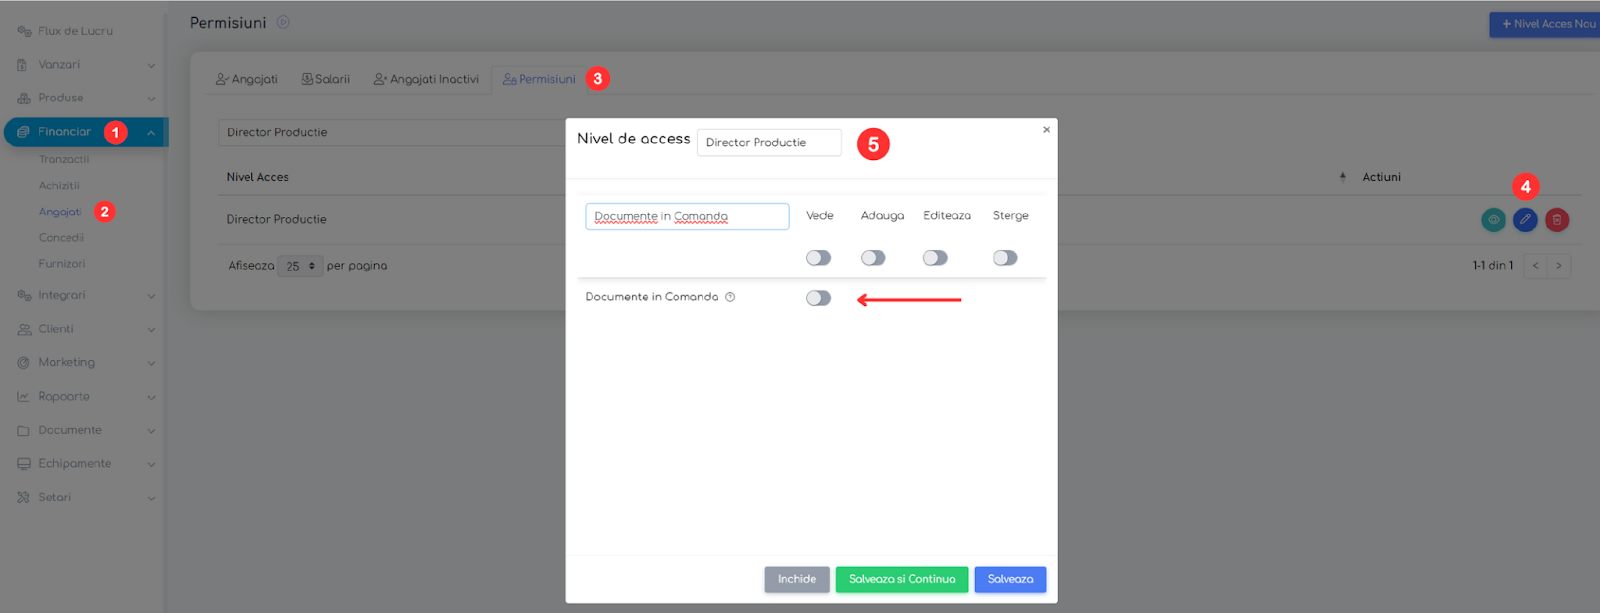Expand the Vanzari sidebar menu

pyautogui.click(x=85, y=65)
